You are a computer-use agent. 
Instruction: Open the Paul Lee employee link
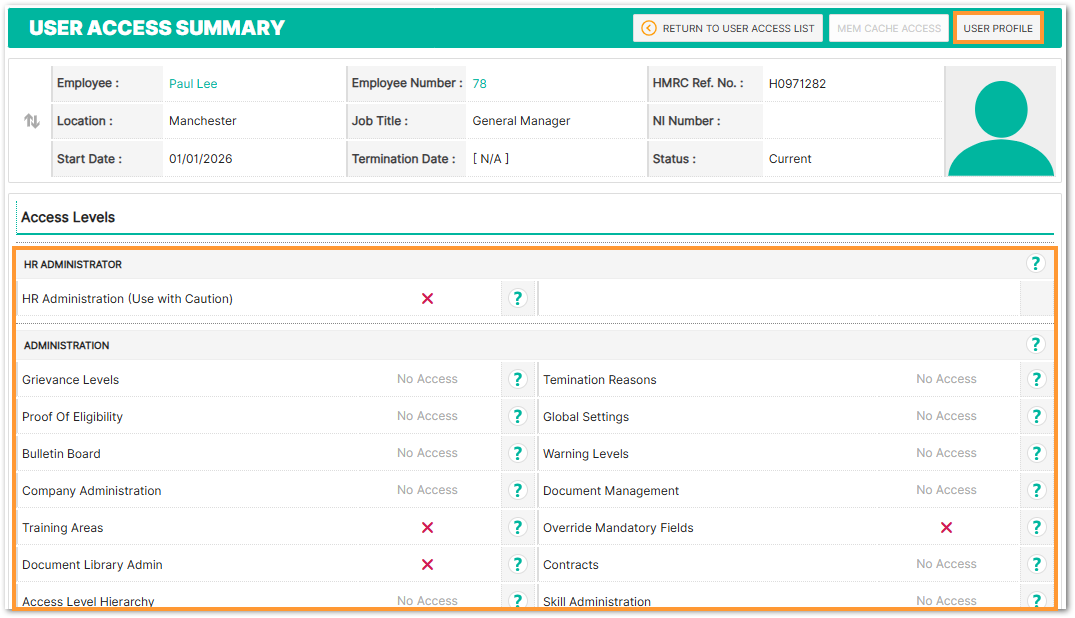click(193, 84)
